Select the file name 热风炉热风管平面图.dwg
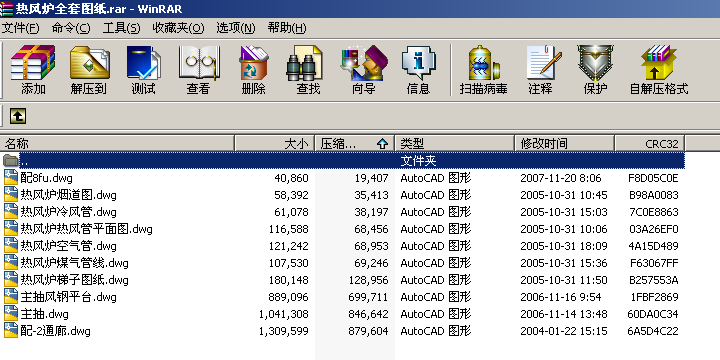Image resolution: width=720 pixels, height=360 pixels. pos(86,229)
